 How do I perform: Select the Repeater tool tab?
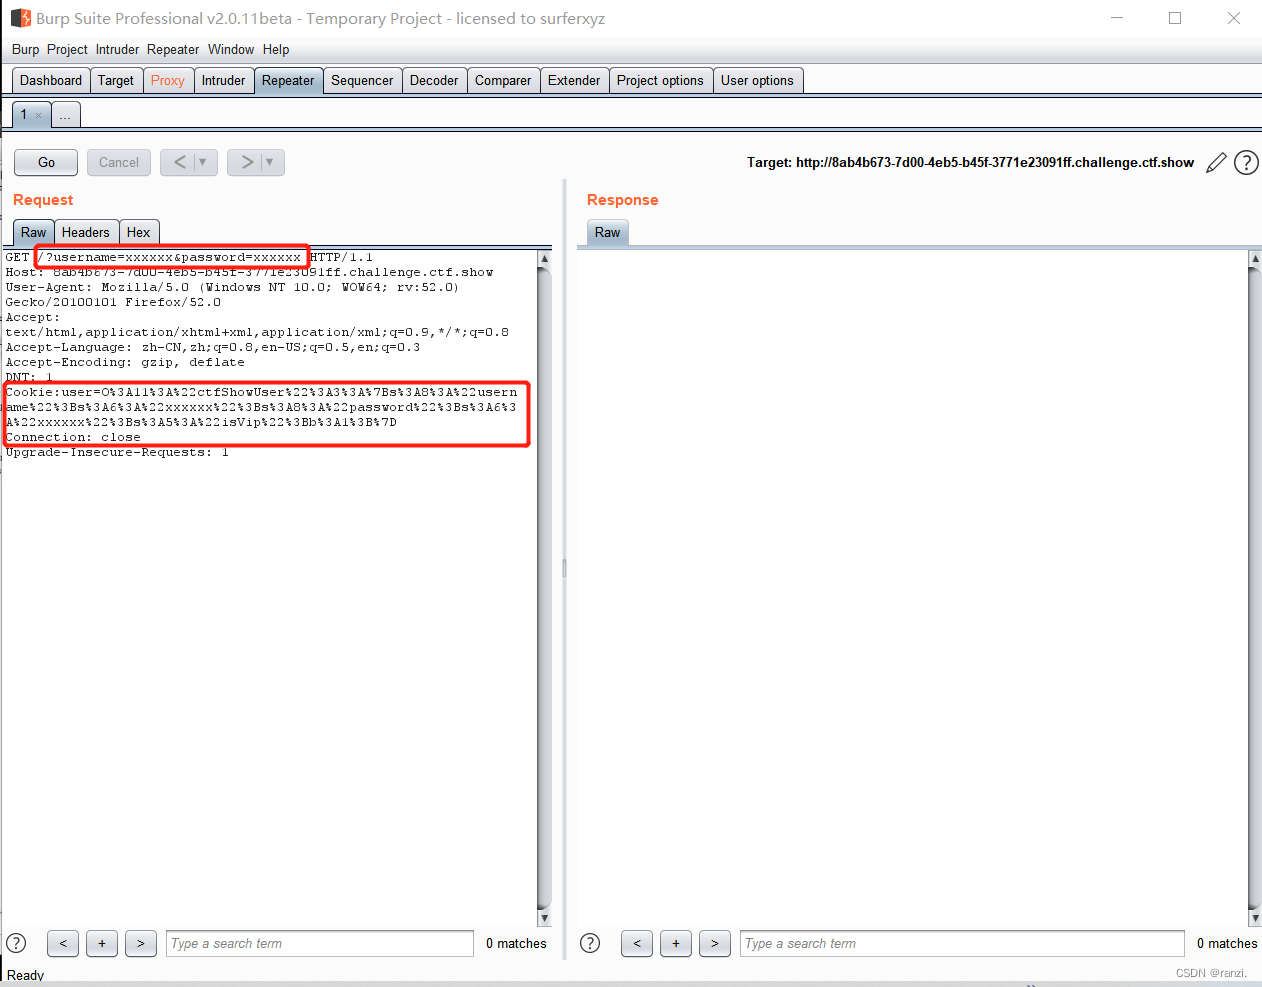coord(288,80)
